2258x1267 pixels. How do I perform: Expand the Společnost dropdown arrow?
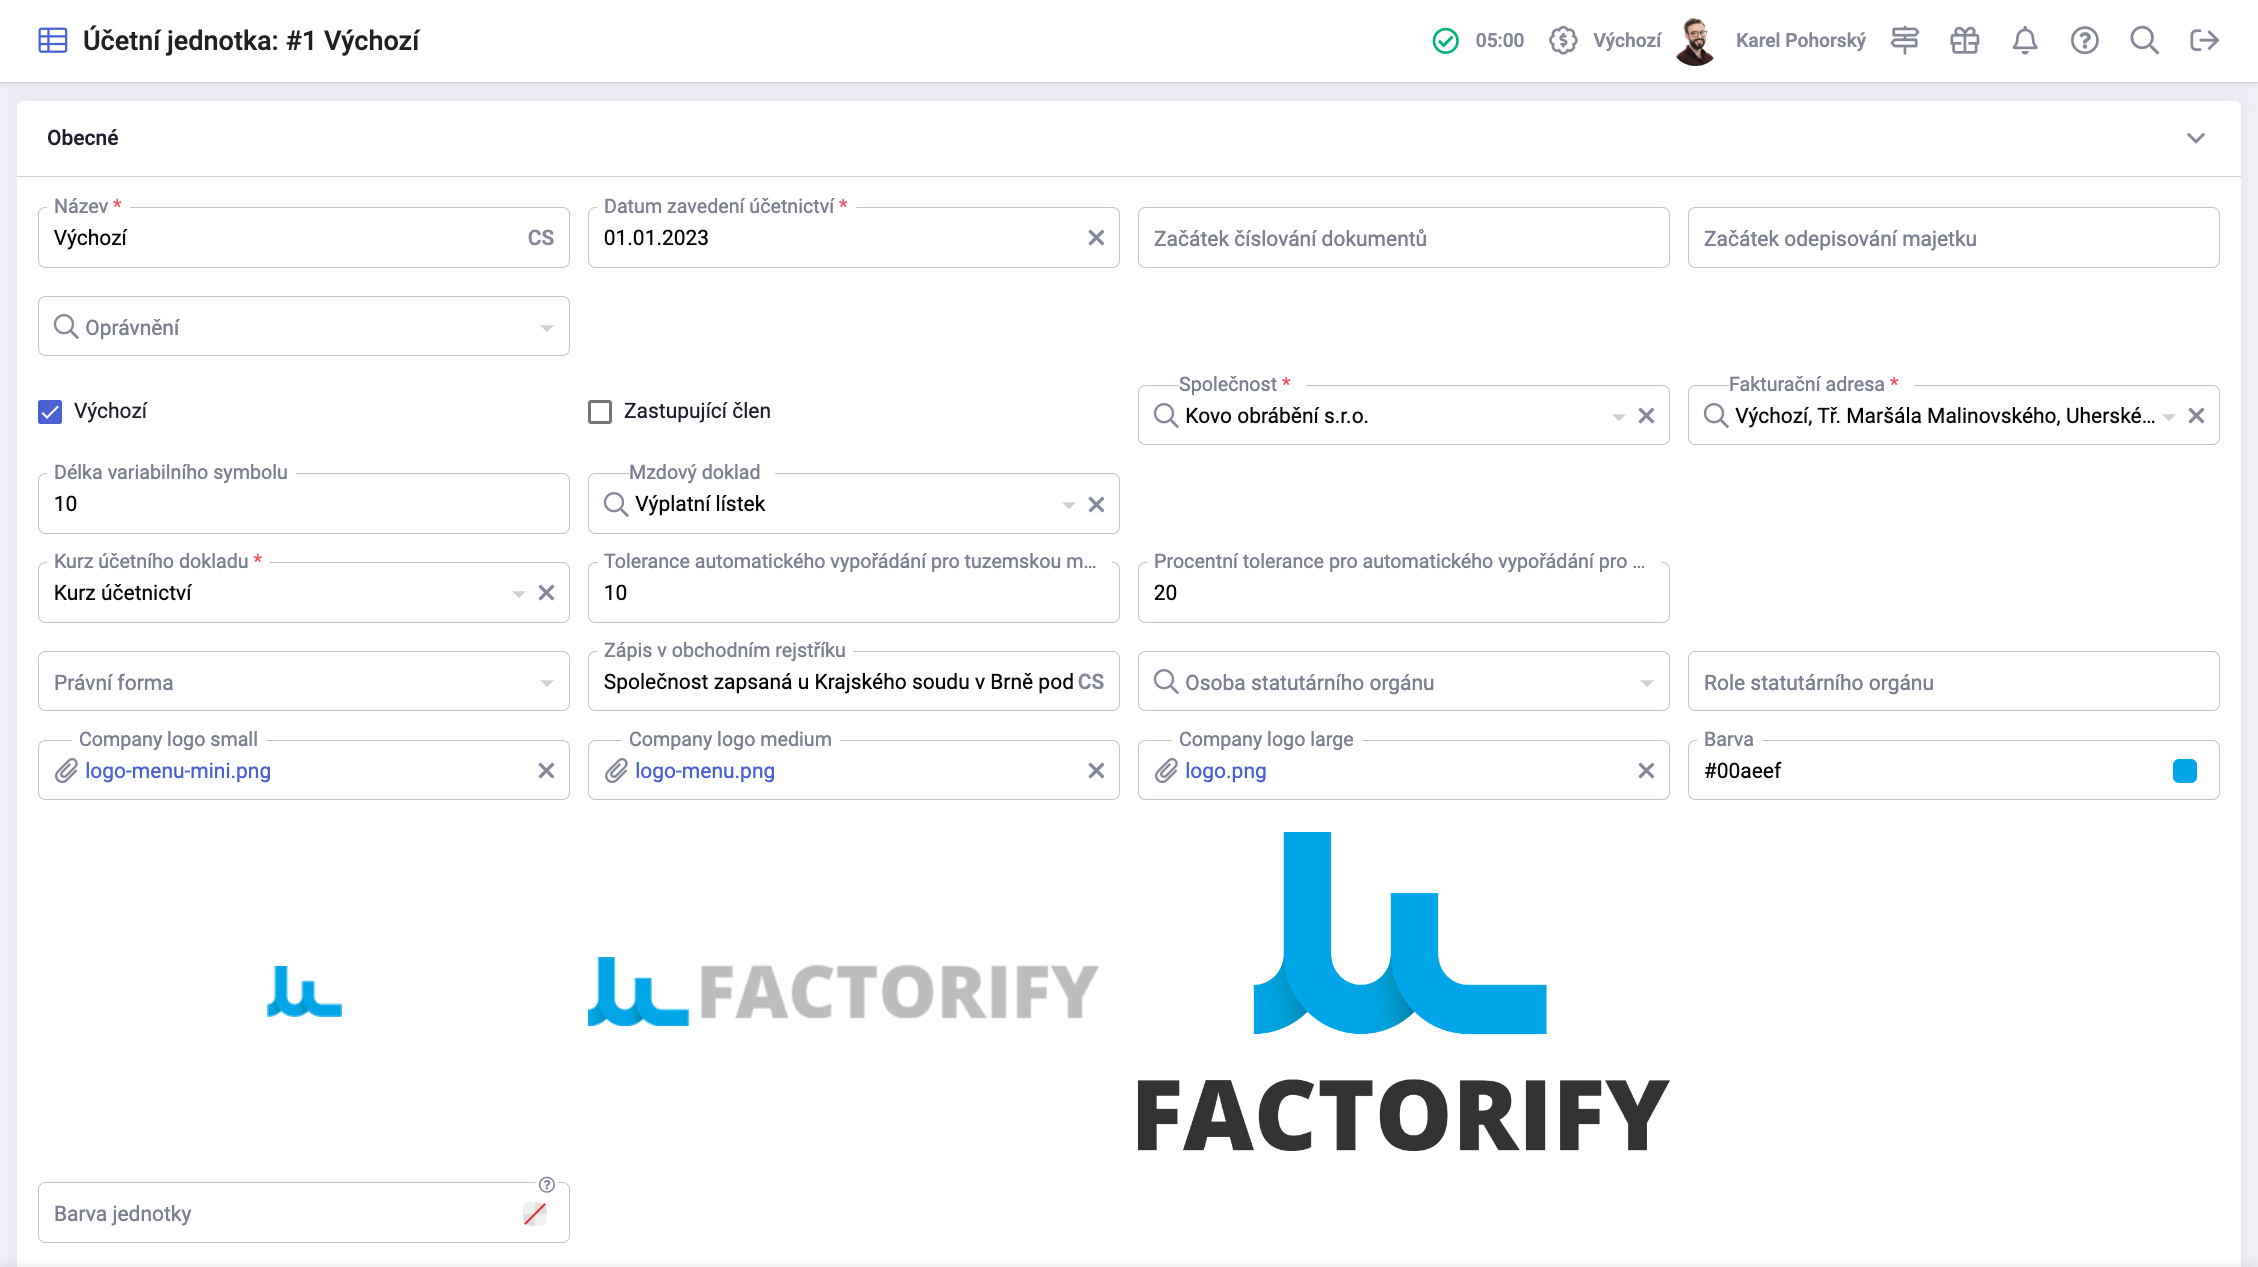pos(1618,417)
